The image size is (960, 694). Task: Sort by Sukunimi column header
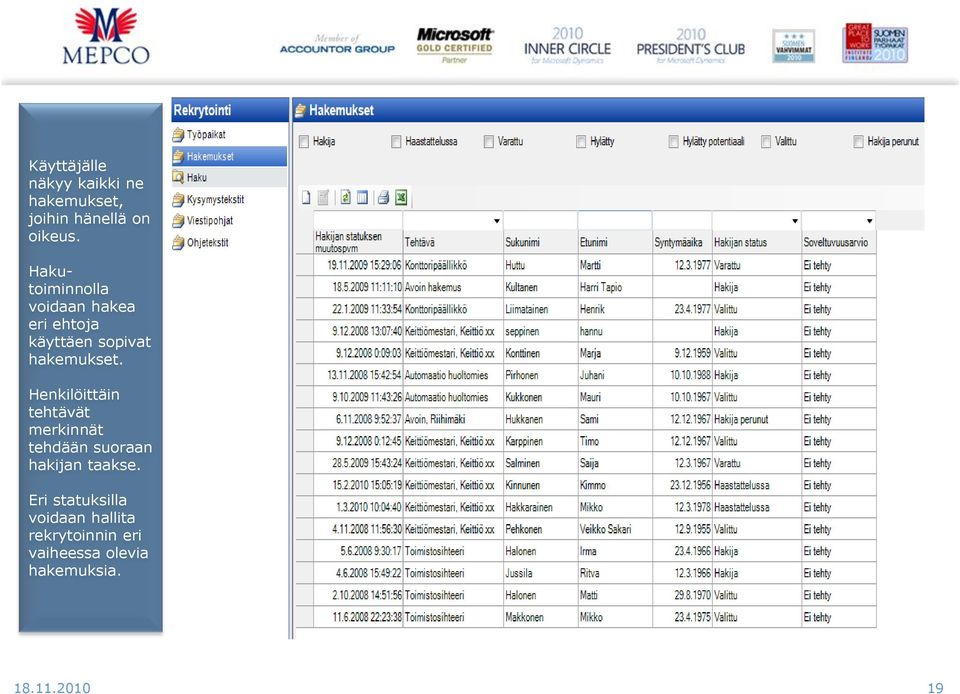541,242
